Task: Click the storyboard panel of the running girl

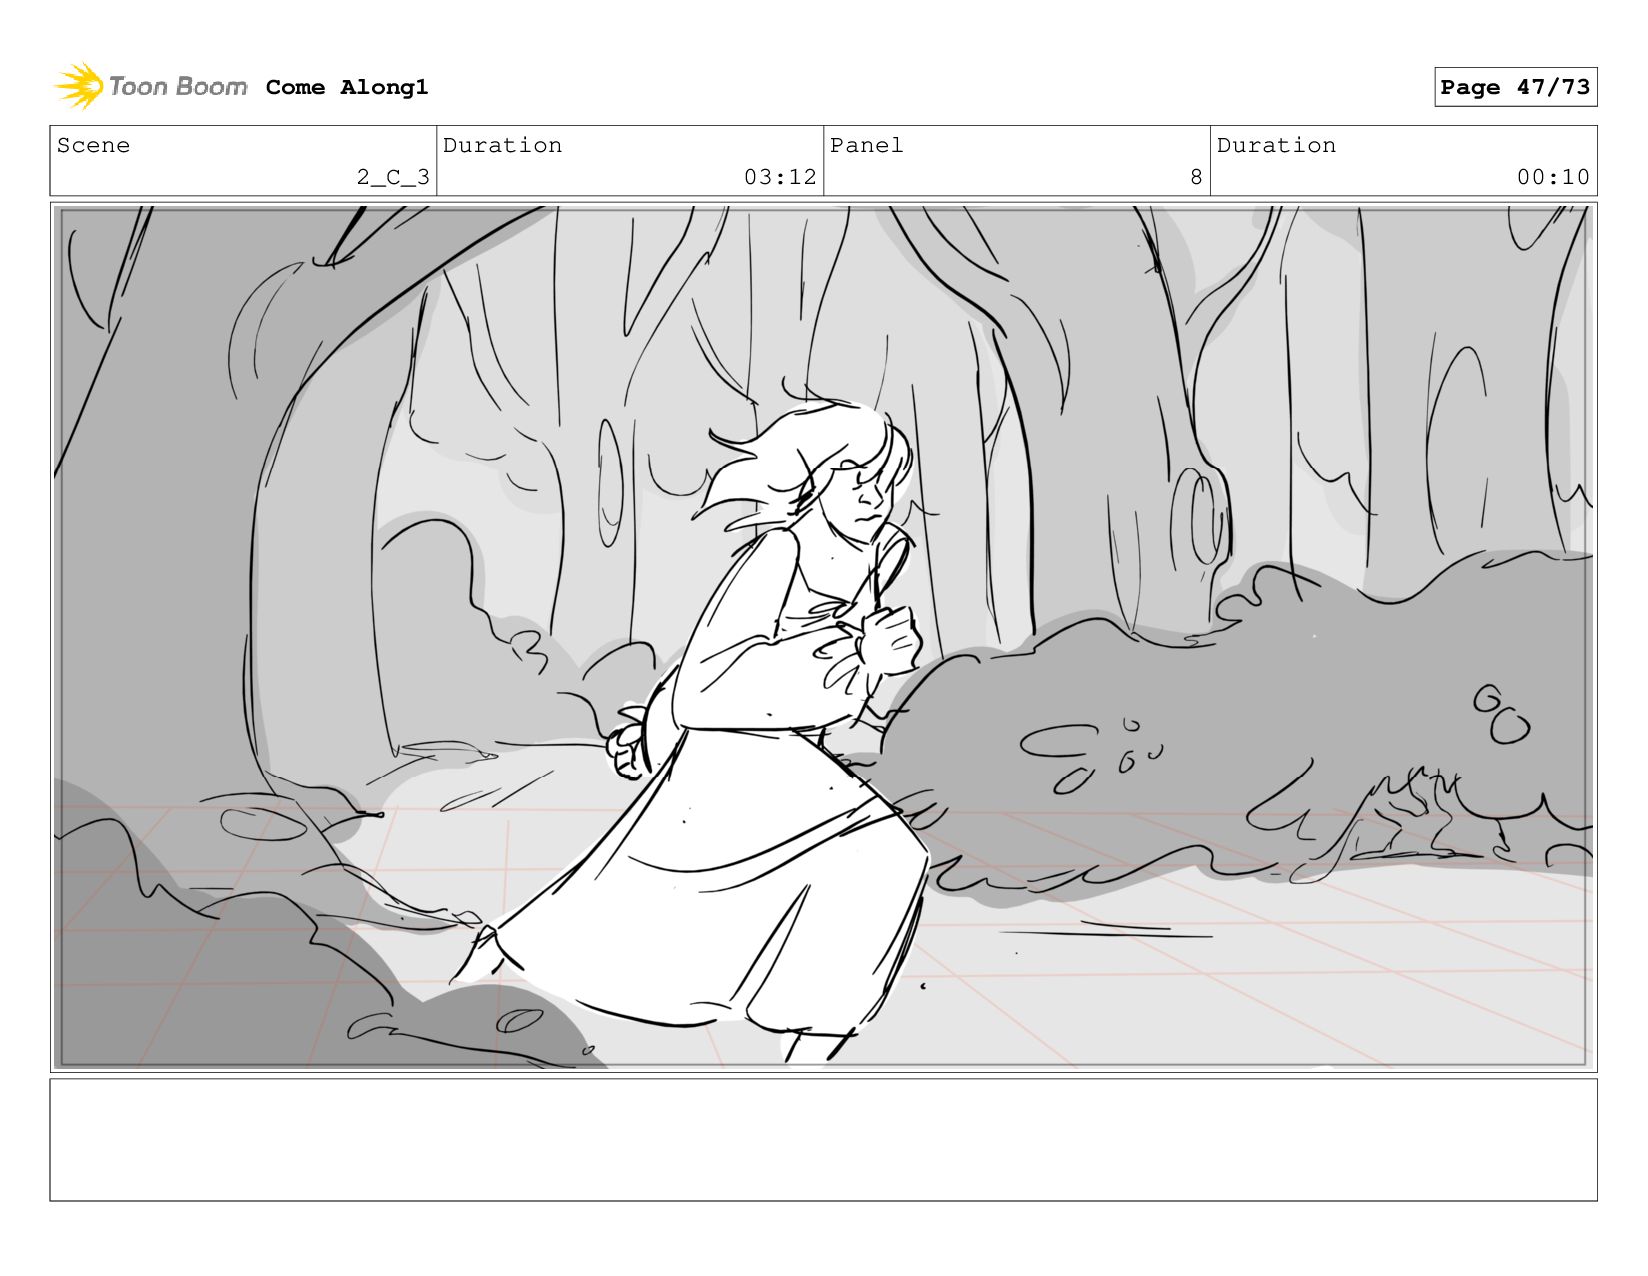Action: [823, 637]
